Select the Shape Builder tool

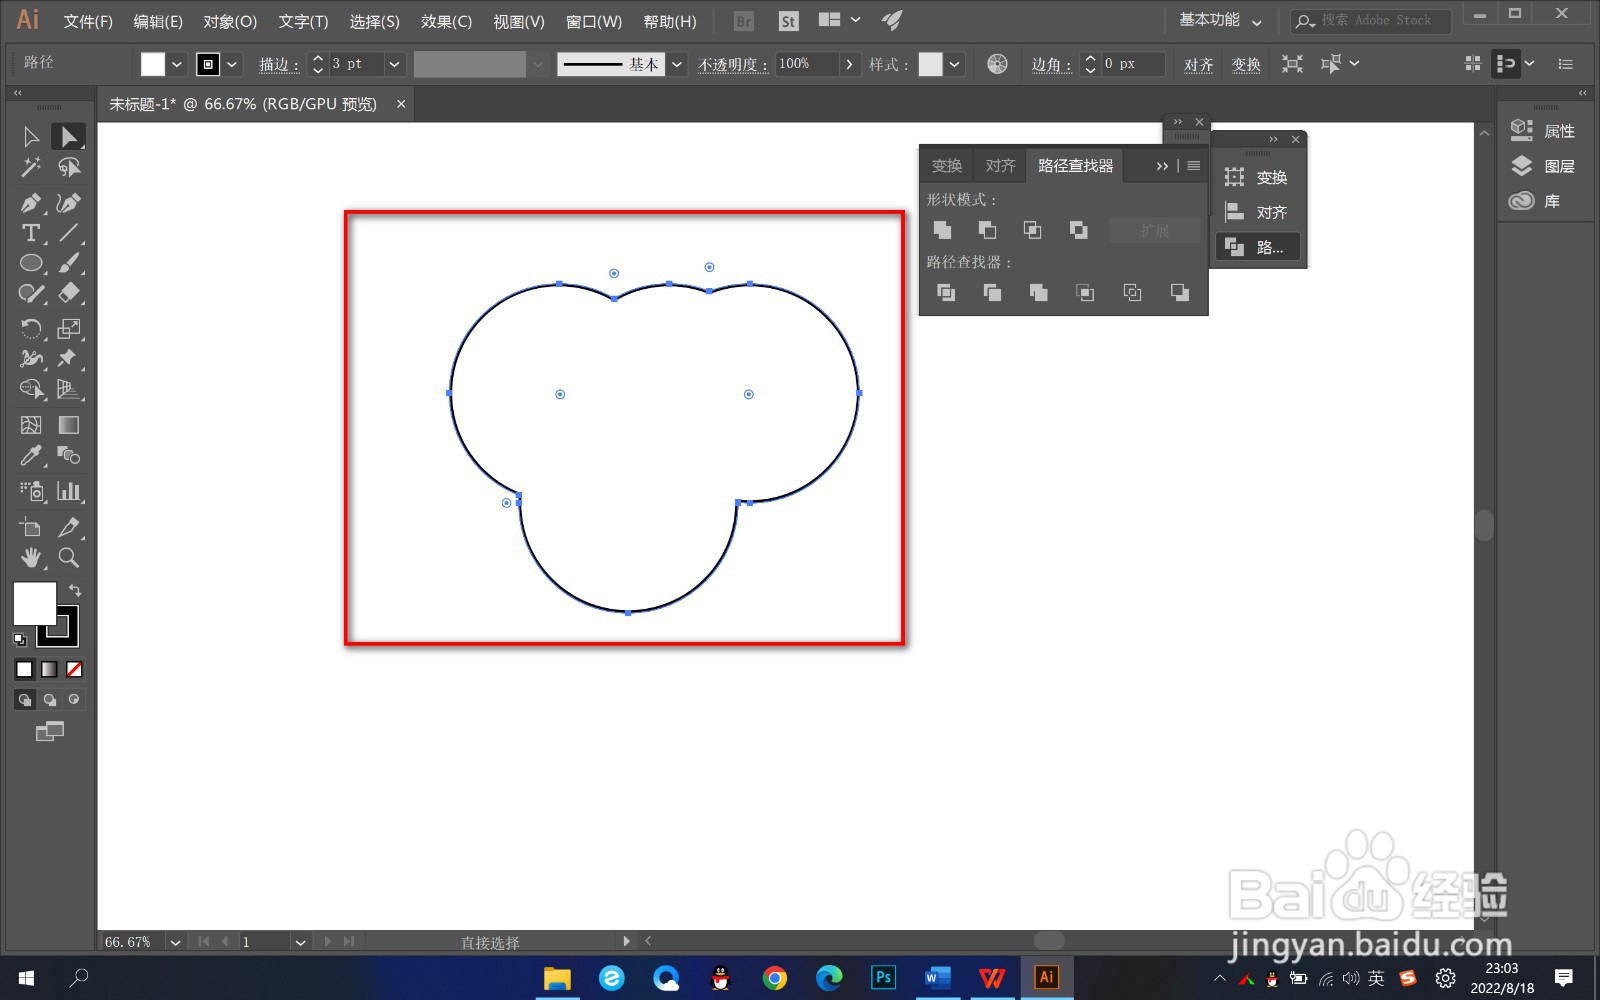(x=31, y=389)
